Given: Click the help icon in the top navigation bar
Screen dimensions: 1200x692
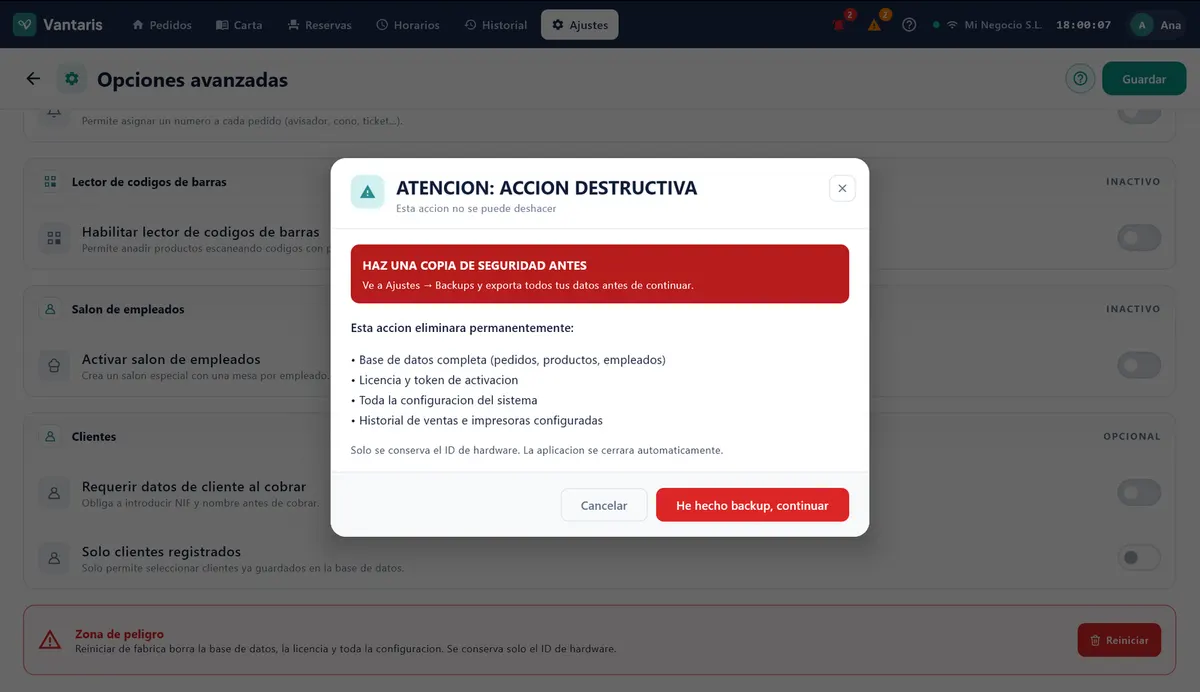Looking at the screenshot, I should (909, 25).
